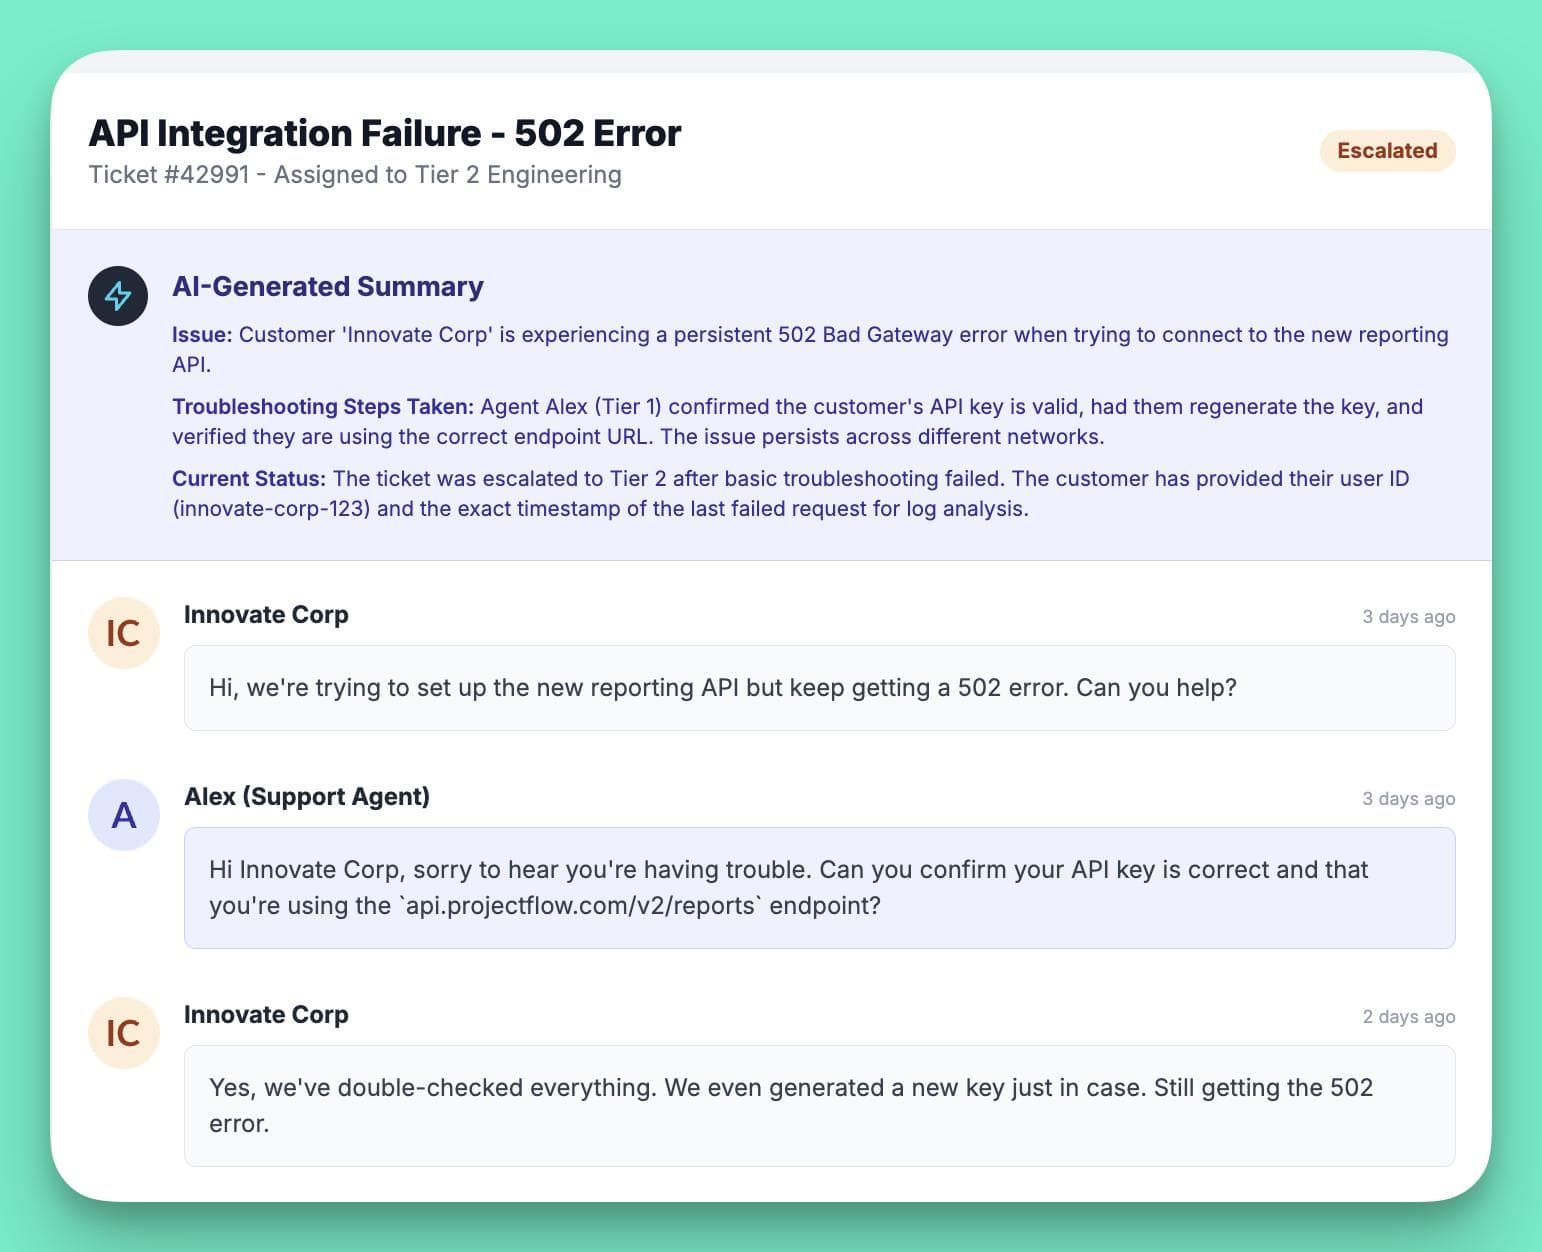The width and height of the screenshot is (1542, 1252).
Task: Click the 3 days ago timestamp on first message
Action: point(1408,616)
